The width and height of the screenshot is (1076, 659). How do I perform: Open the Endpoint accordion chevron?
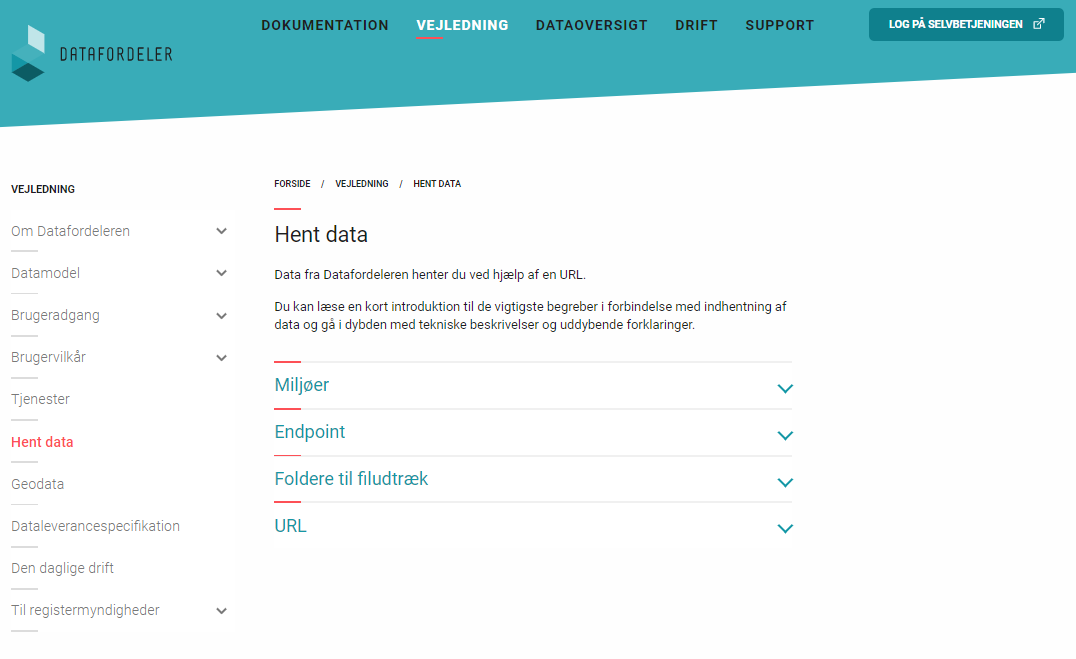[784, 435]
